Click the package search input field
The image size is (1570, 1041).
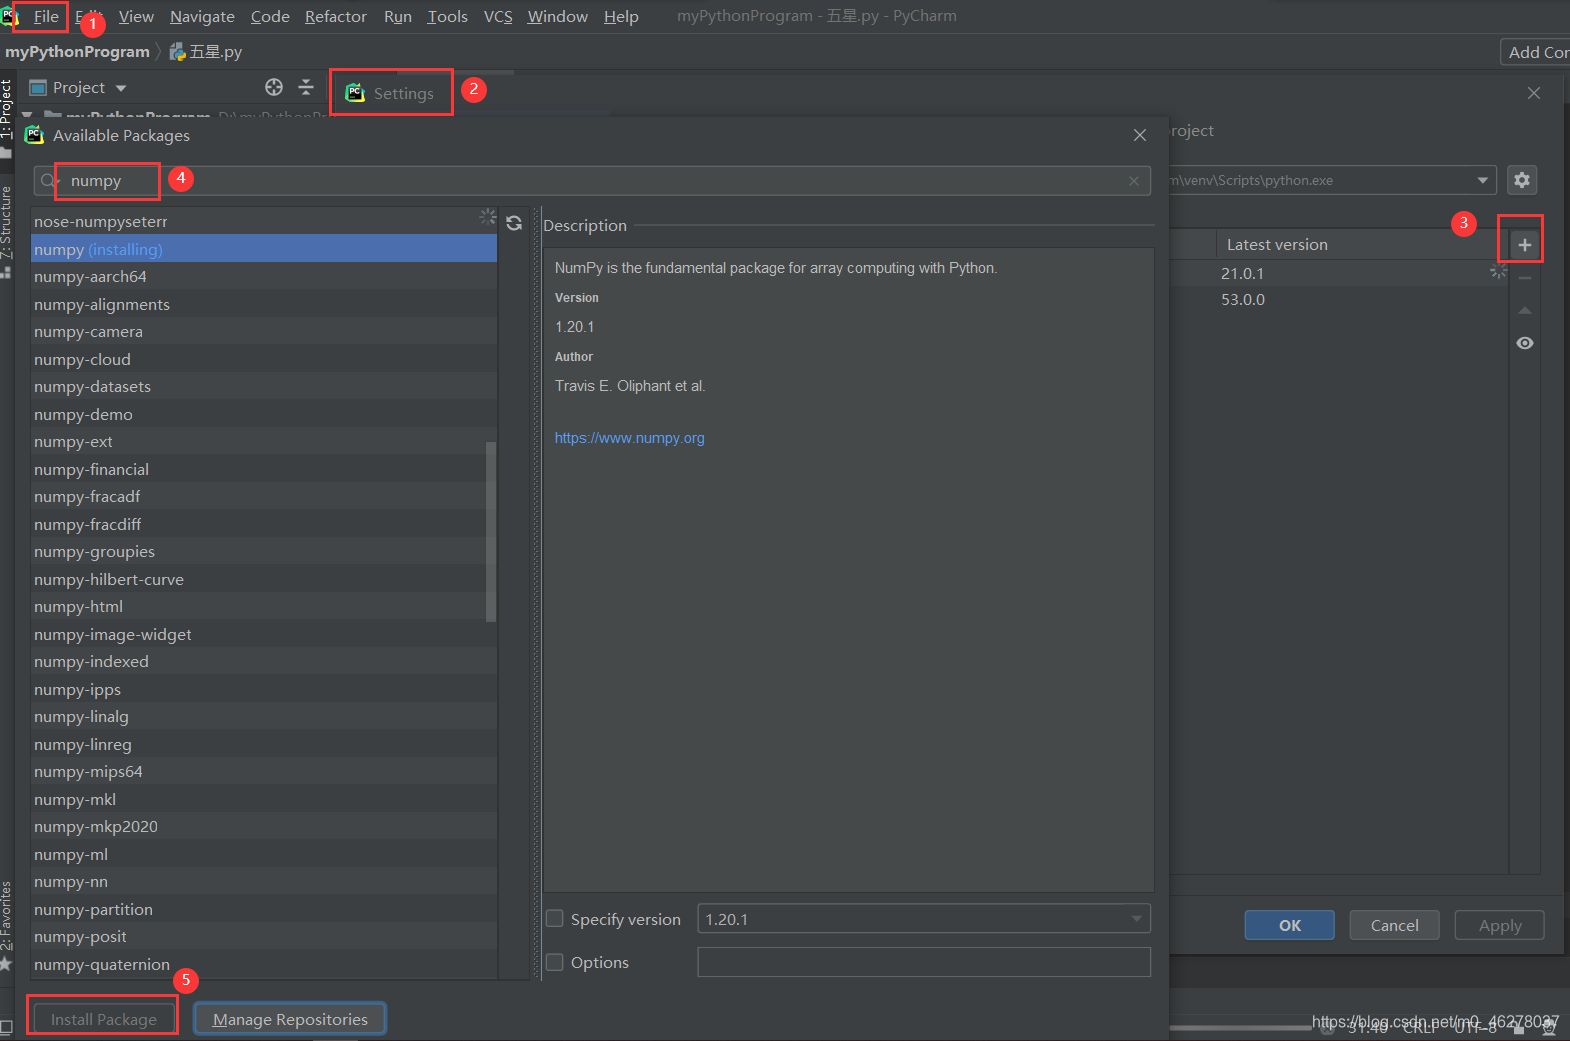tap(592, 181)
